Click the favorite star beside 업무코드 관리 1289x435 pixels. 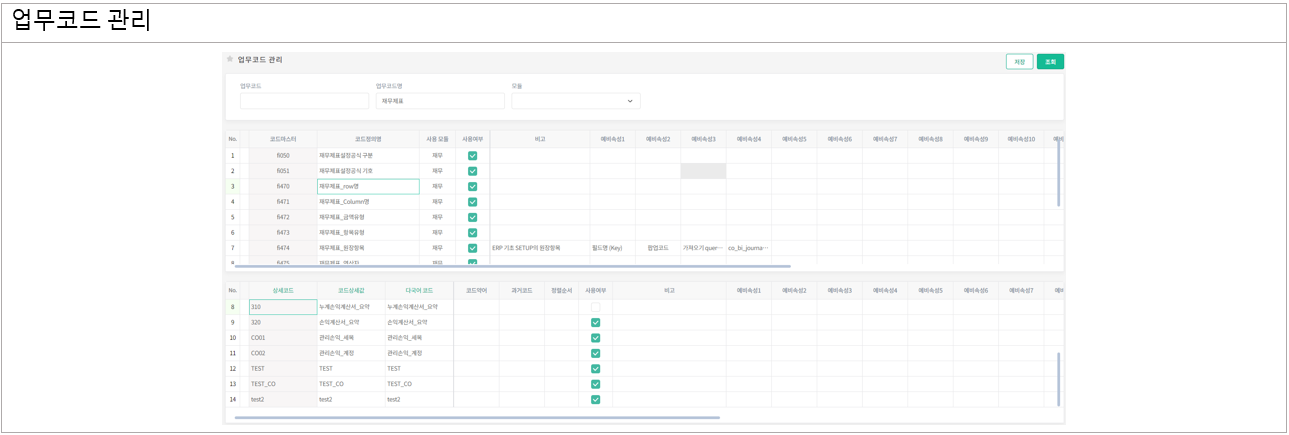click(230, 60)
